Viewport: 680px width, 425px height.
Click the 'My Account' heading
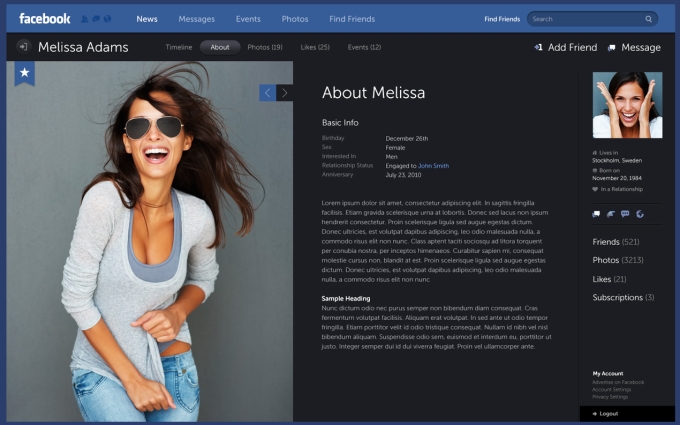point(608,373)
